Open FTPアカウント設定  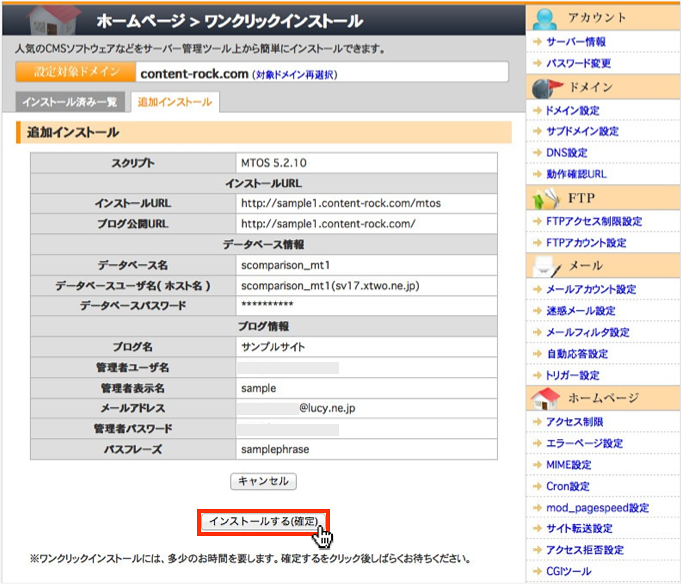tap(586, 243)
